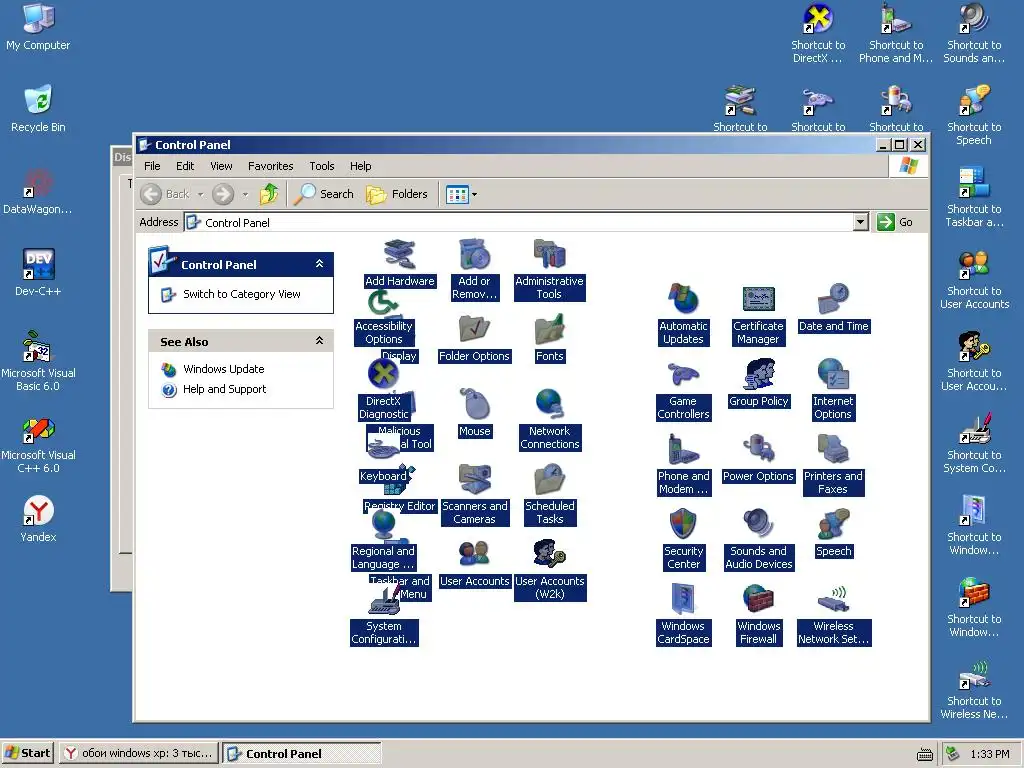Open Accessibility Options icon

383,302
